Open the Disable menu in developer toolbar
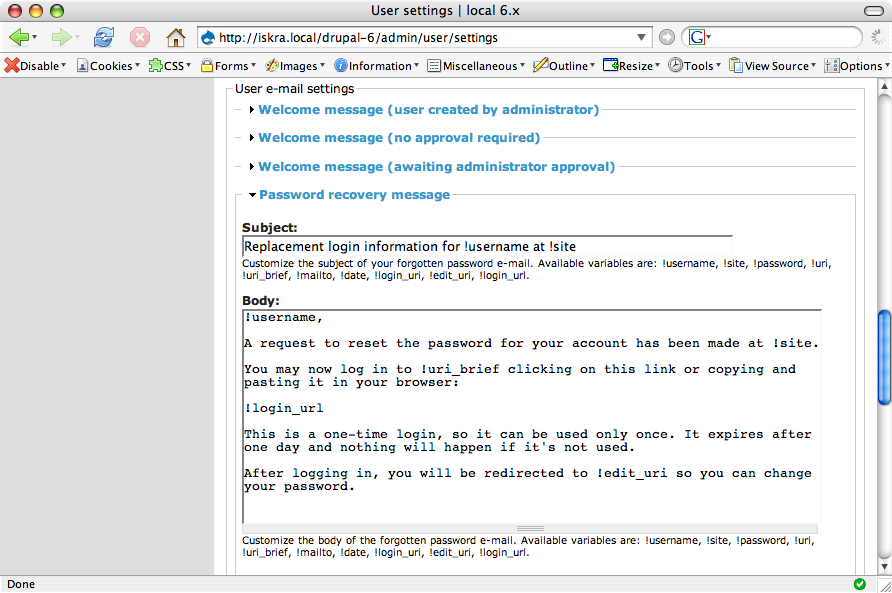The height and width of the screenshot is (593, 892). (36, 66)
